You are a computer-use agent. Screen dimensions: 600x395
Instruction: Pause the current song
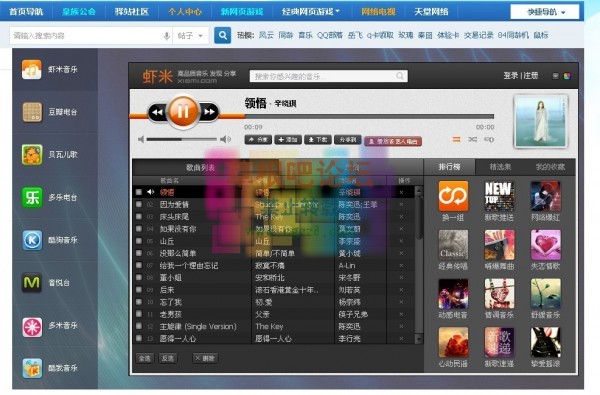coord(183,111)
